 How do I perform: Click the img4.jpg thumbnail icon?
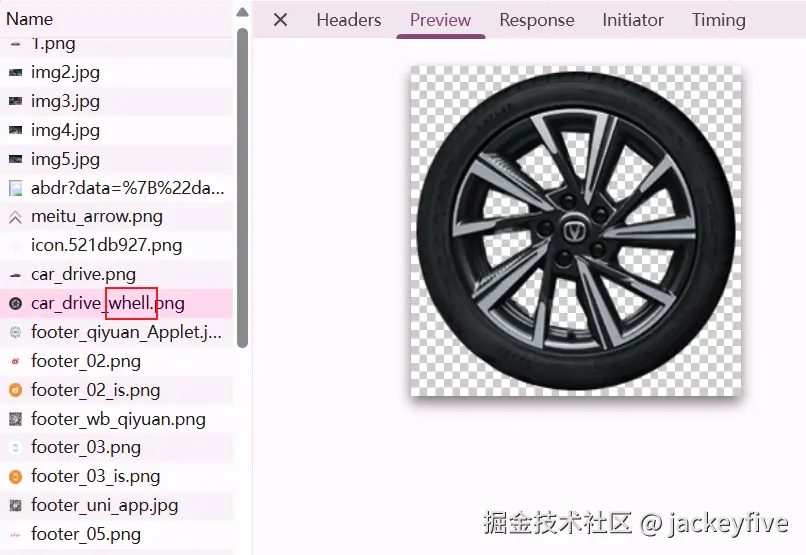coord(15,130)
